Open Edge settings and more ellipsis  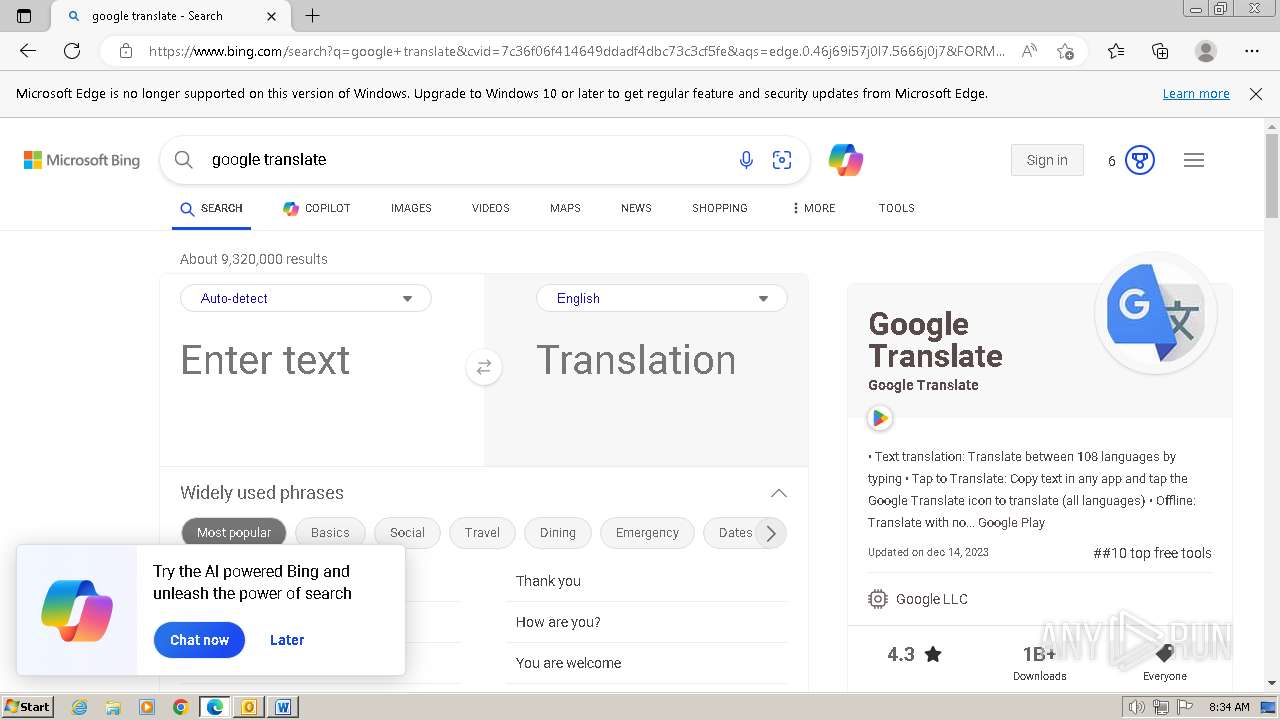[1252, 51]
